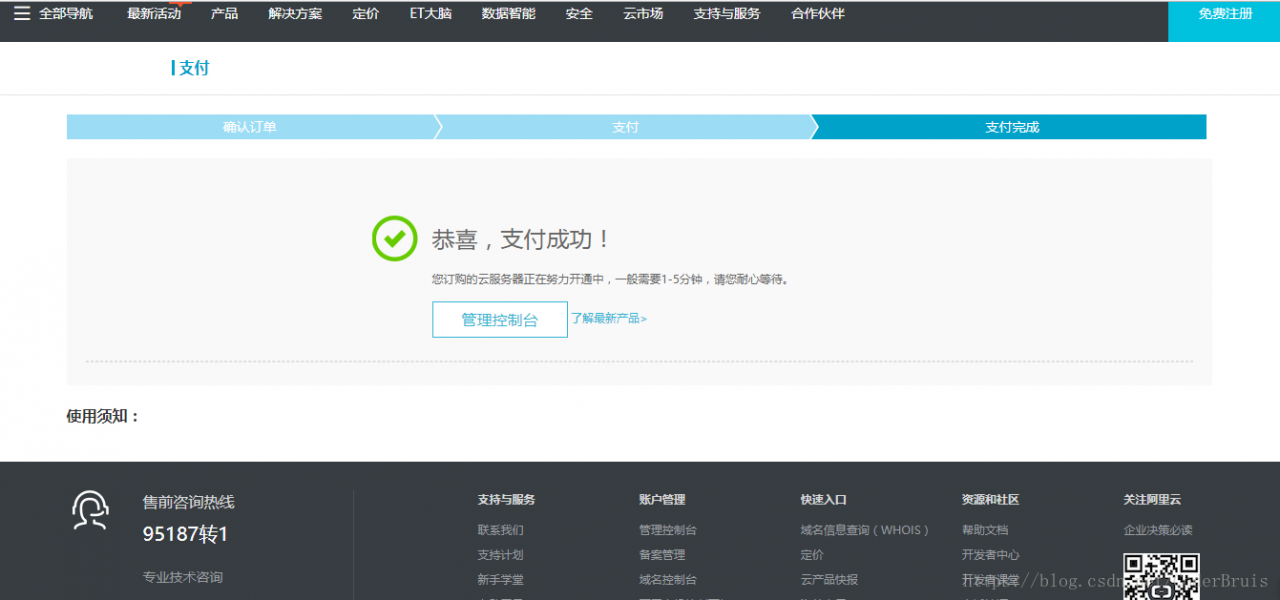This screenshot has width=1280, height=600.
Task: Click the 售前咨询热线 label
Action: (188, 502)
